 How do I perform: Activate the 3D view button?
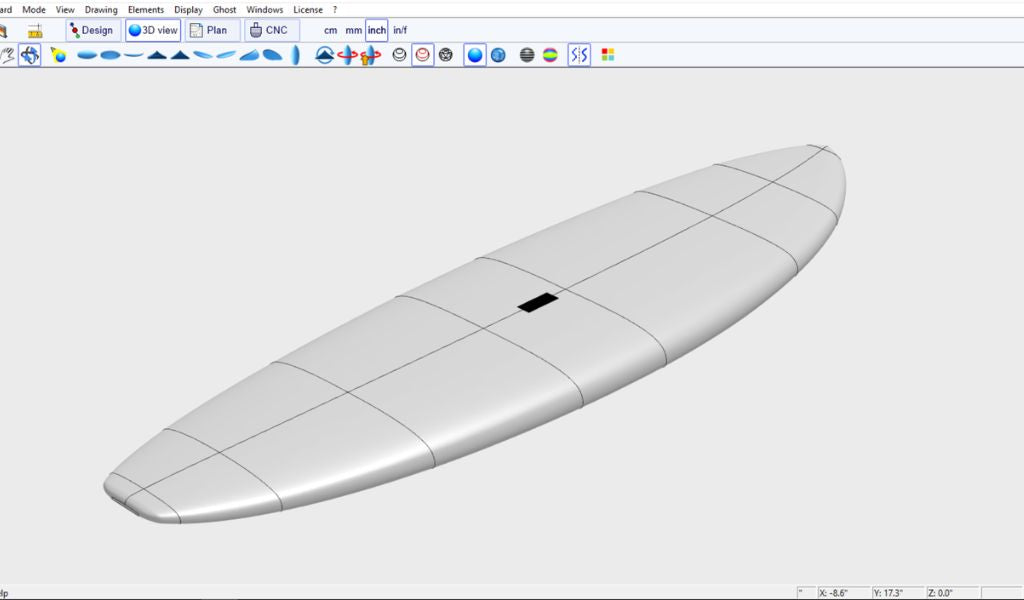coord(153,30)
